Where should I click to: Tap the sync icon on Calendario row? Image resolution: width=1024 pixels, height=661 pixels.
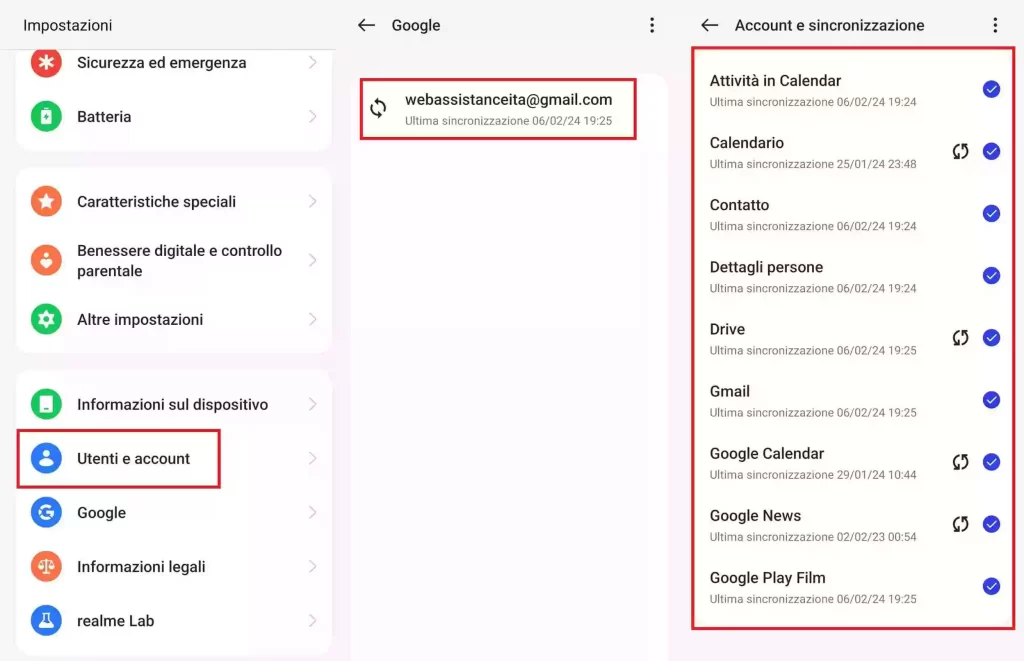point(960,152)
